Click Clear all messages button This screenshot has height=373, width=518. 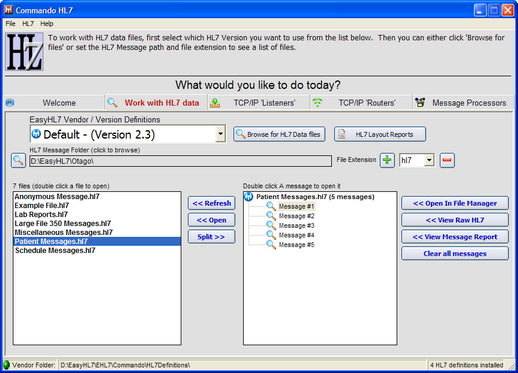click(455, 253)
